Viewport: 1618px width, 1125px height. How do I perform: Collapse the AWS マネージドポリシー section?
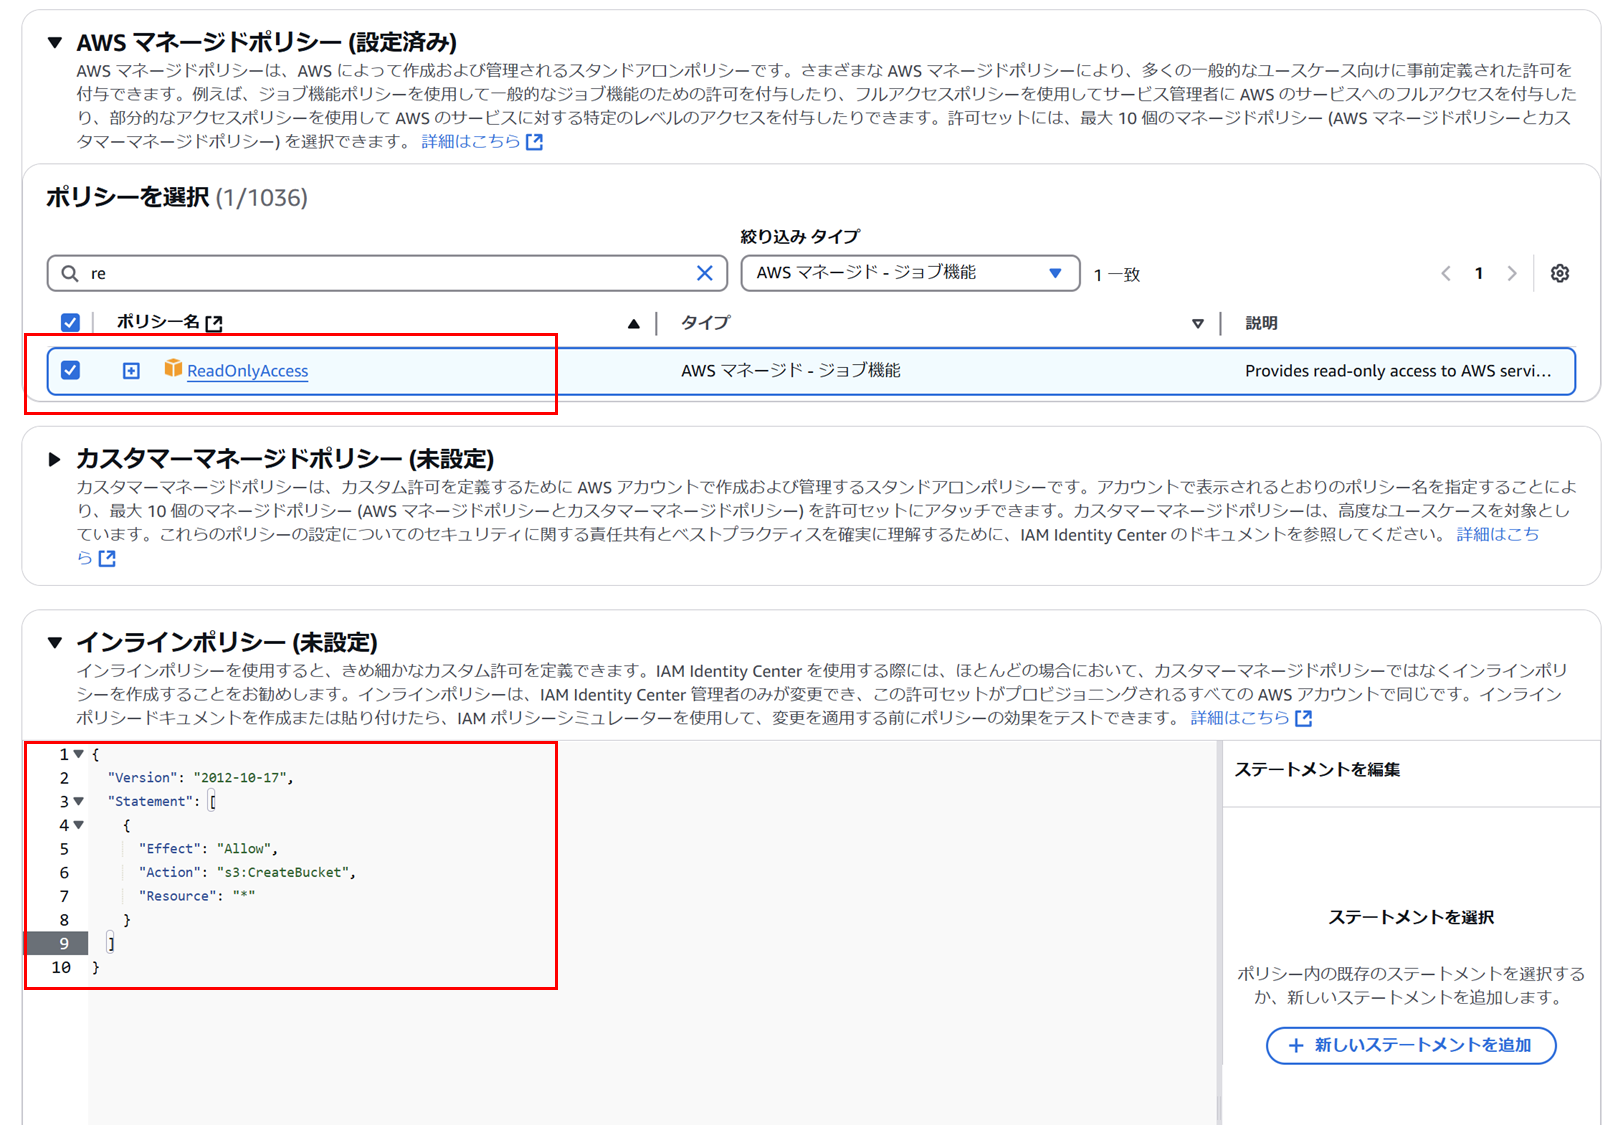click(55, 43)
